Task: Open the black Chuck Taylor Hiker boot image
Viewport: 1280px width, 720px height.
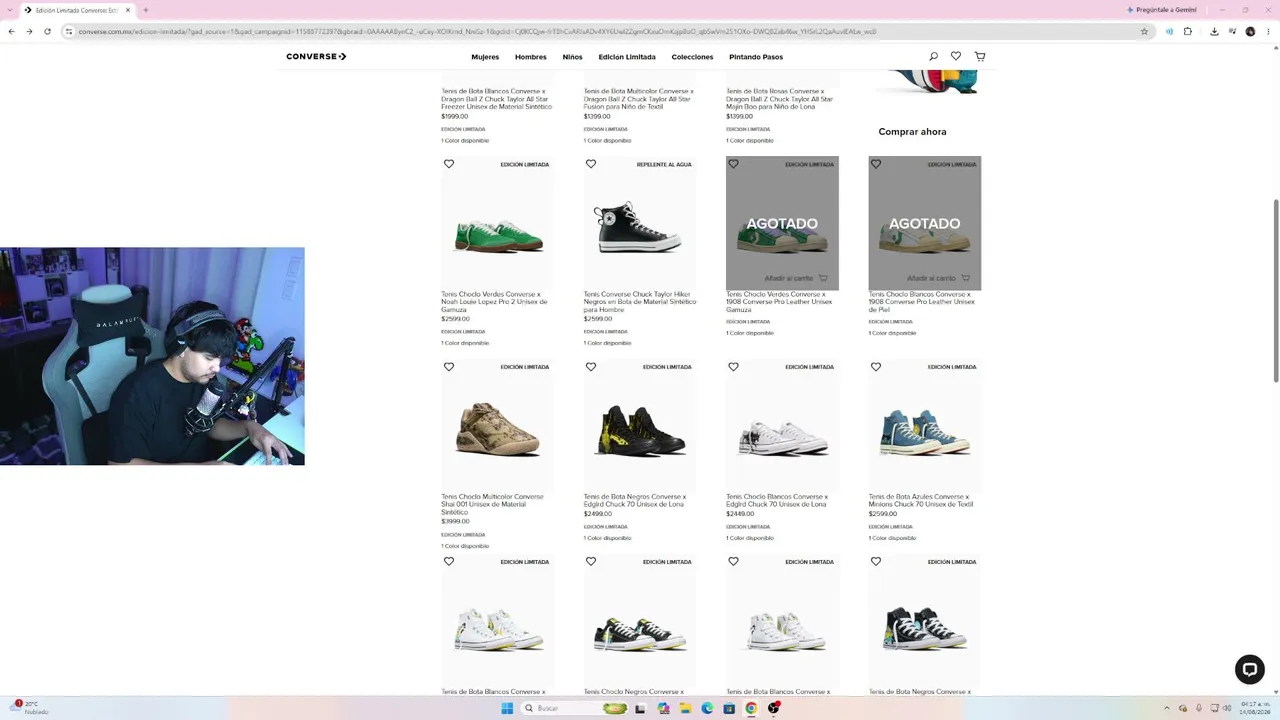Action: [x=639, y=229]
